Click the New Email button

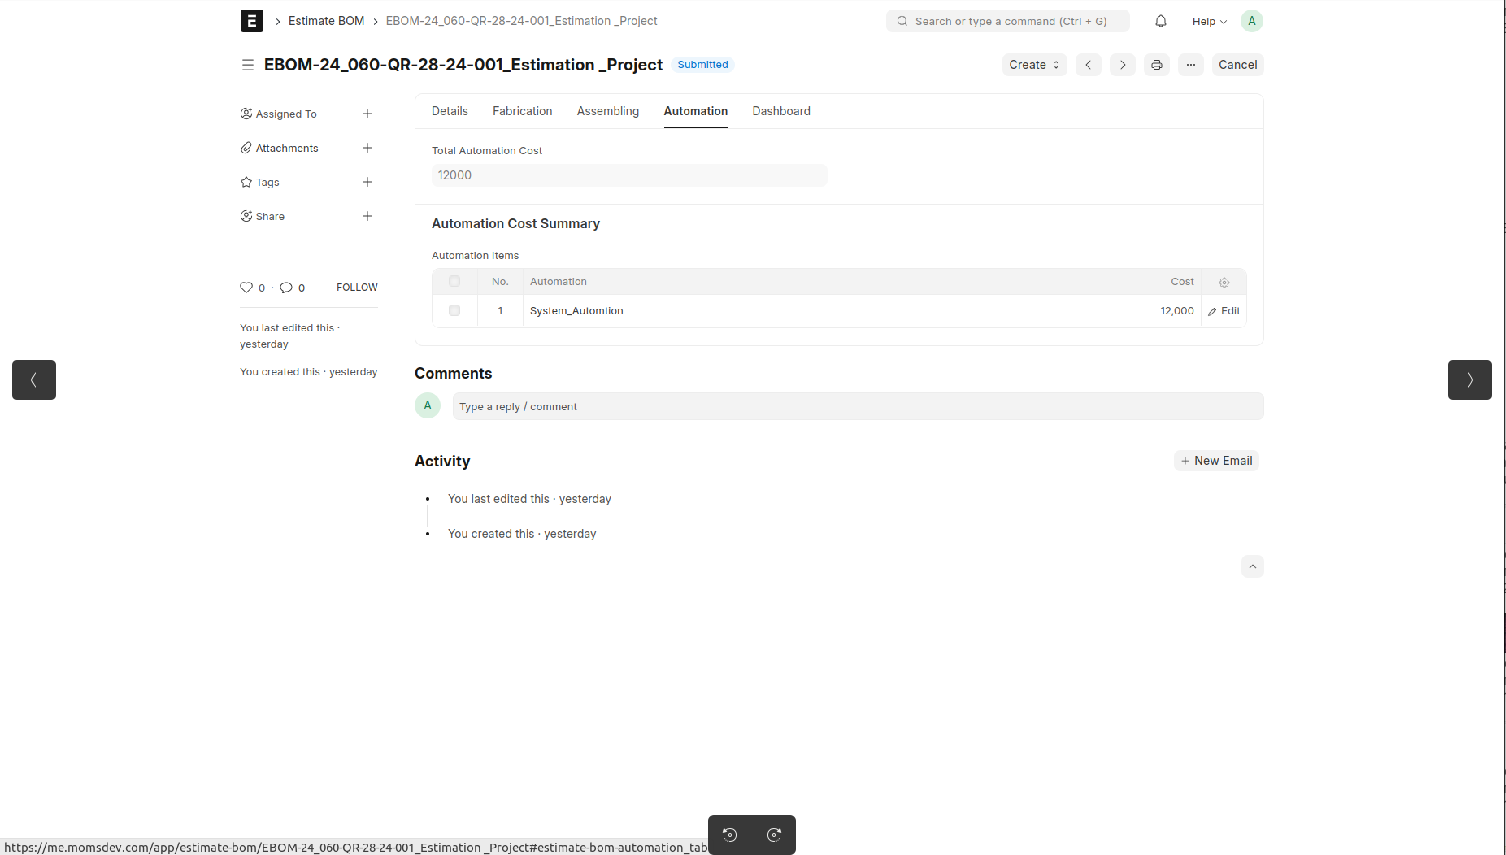click(x=1216, y=461)
